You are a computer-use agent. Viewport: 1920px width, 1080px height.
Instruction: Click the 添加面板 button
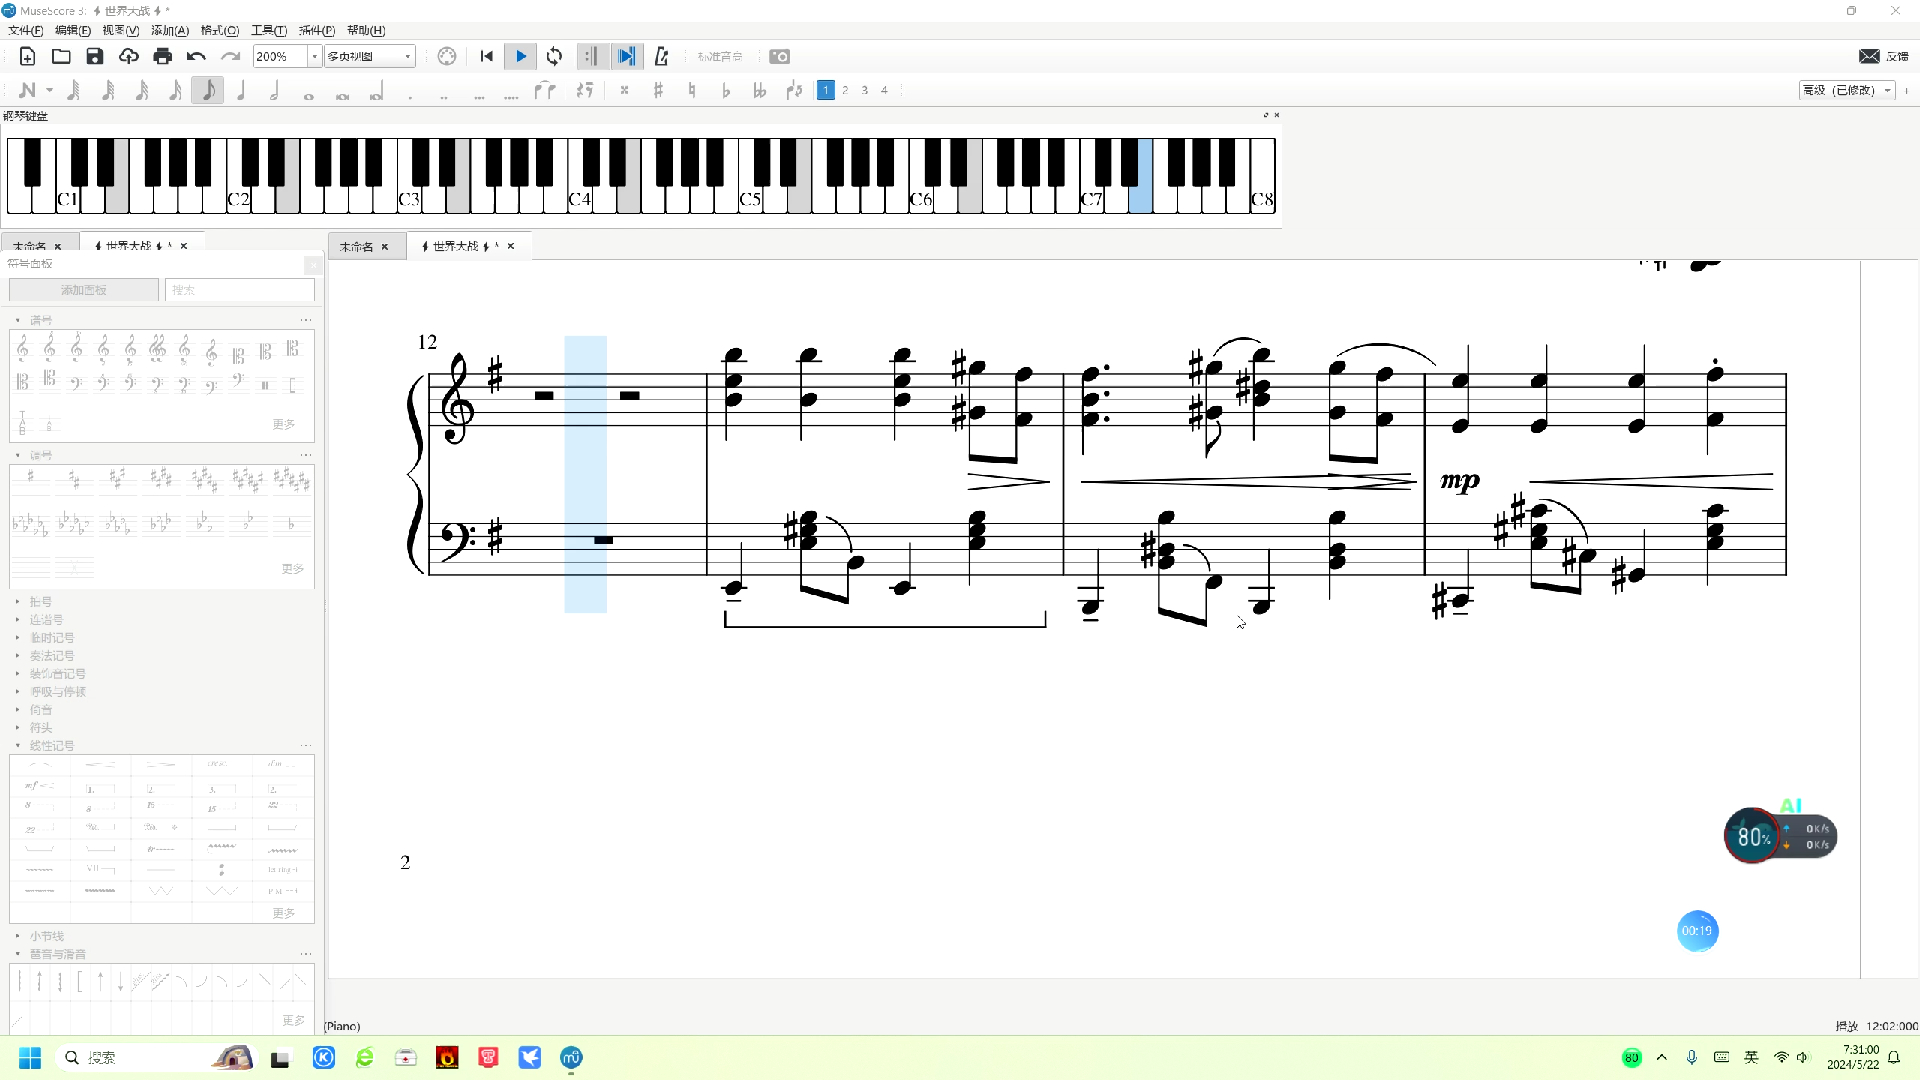click(83, 290)
